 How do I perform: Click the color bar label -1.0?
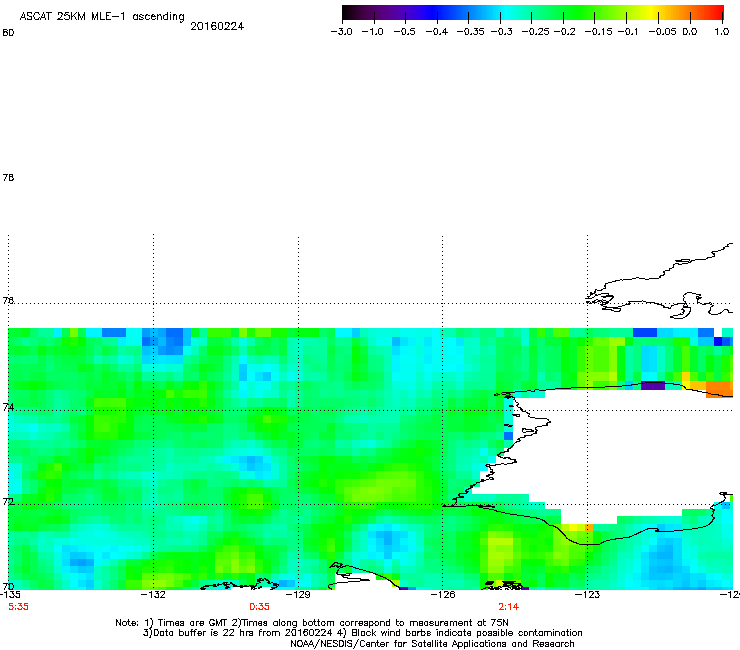pos(373,32)
